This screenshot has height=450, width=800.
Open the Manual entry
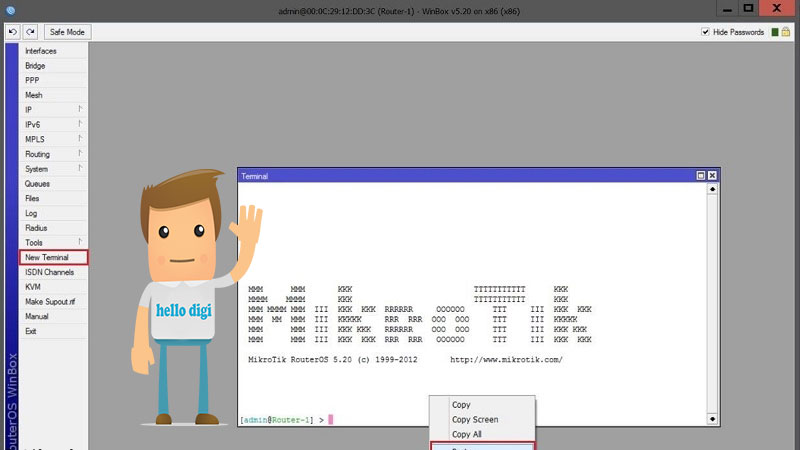coord(53,316)
